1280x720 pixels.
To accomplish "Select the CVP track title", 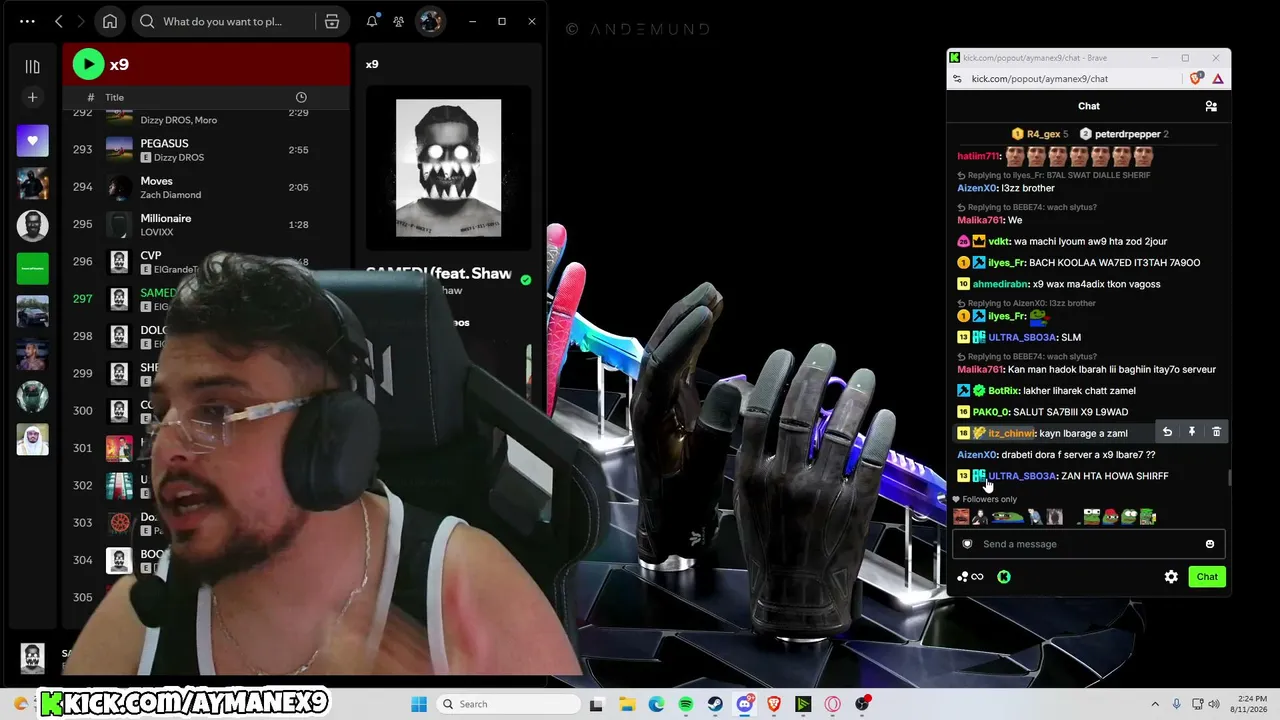I will pyautogui.click(x=151, y=256).
